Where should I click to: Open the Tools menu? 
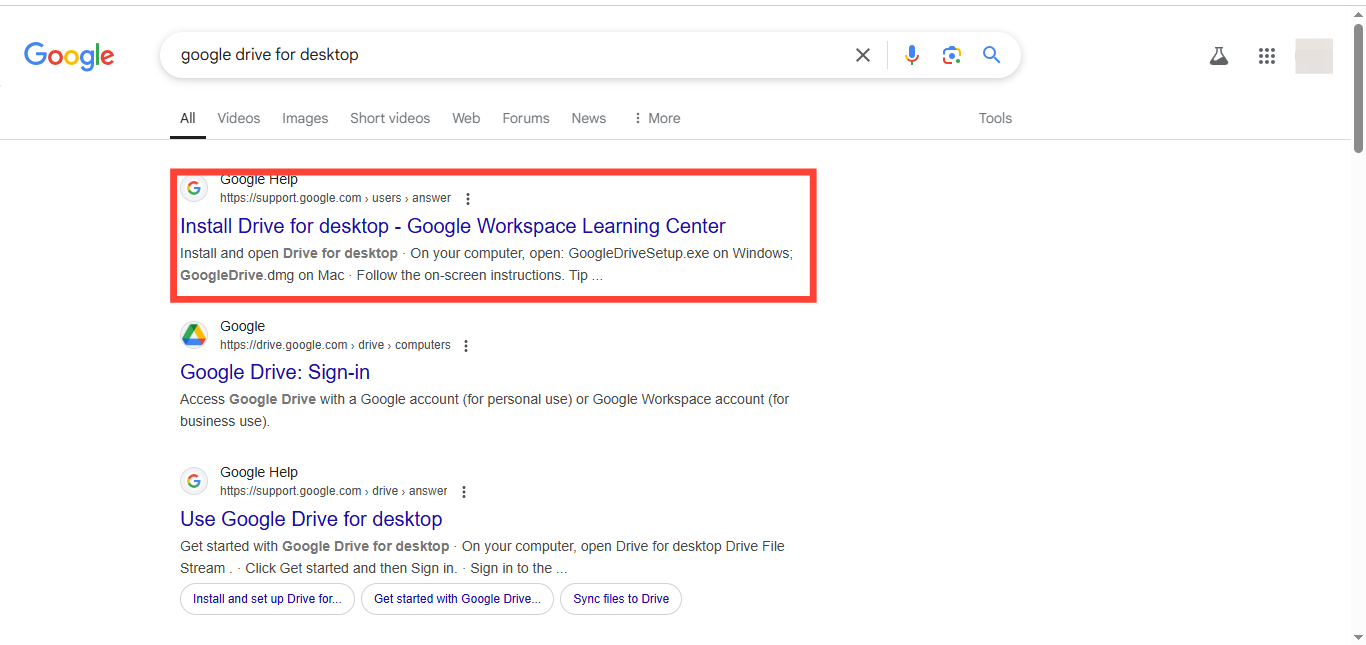point(995,118)
